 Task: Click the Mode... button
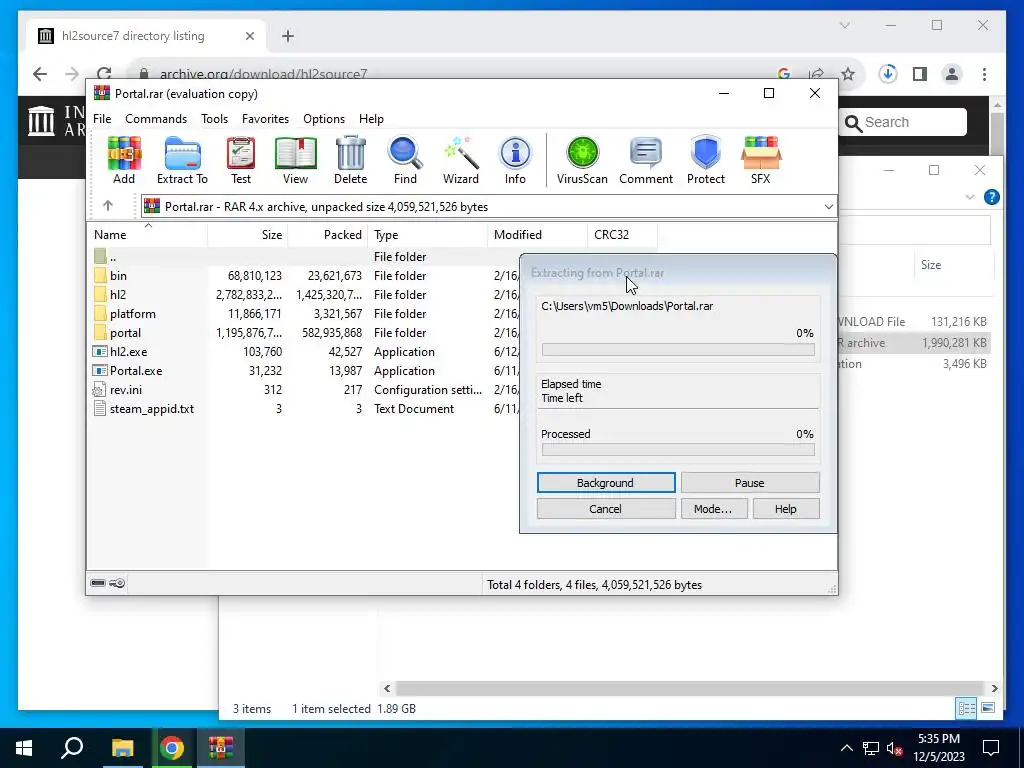point(714,509)
